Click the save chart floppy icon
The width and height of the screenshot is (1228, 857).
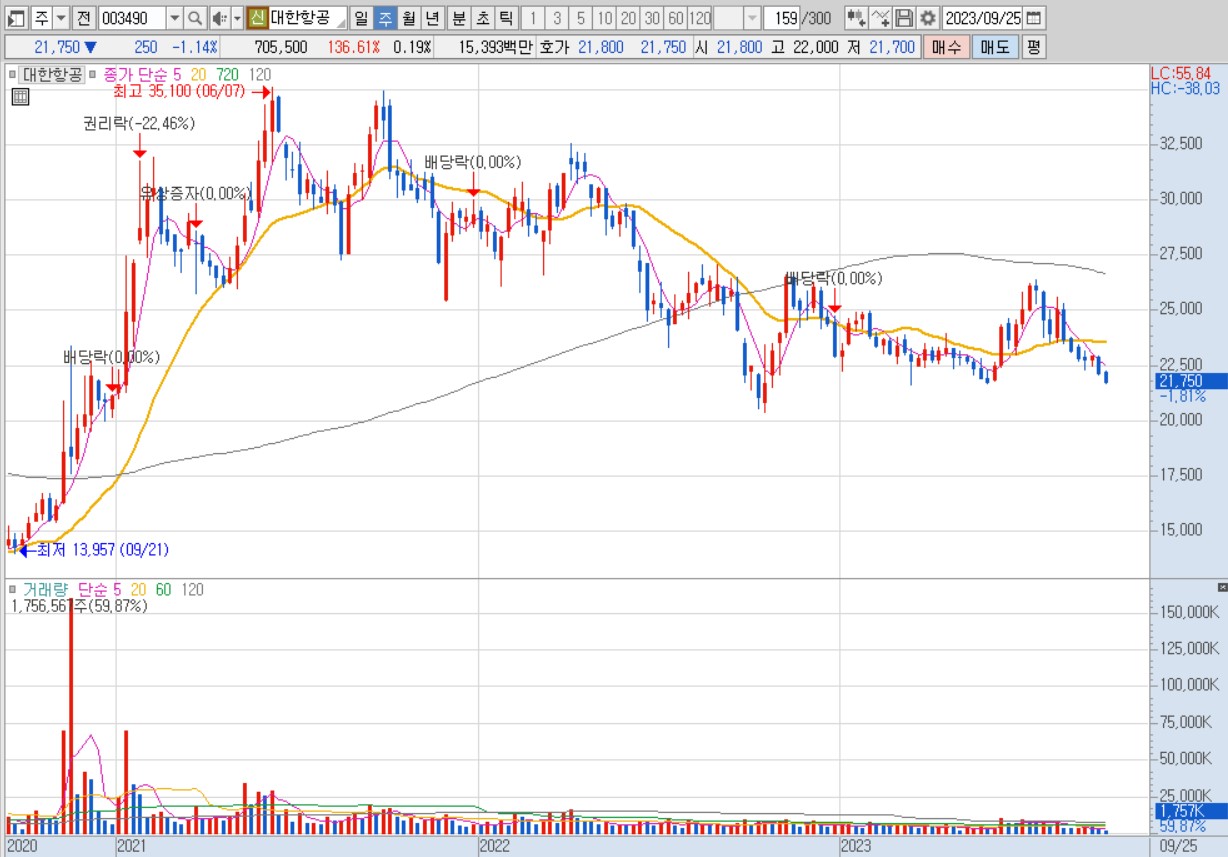coord(904,18)
